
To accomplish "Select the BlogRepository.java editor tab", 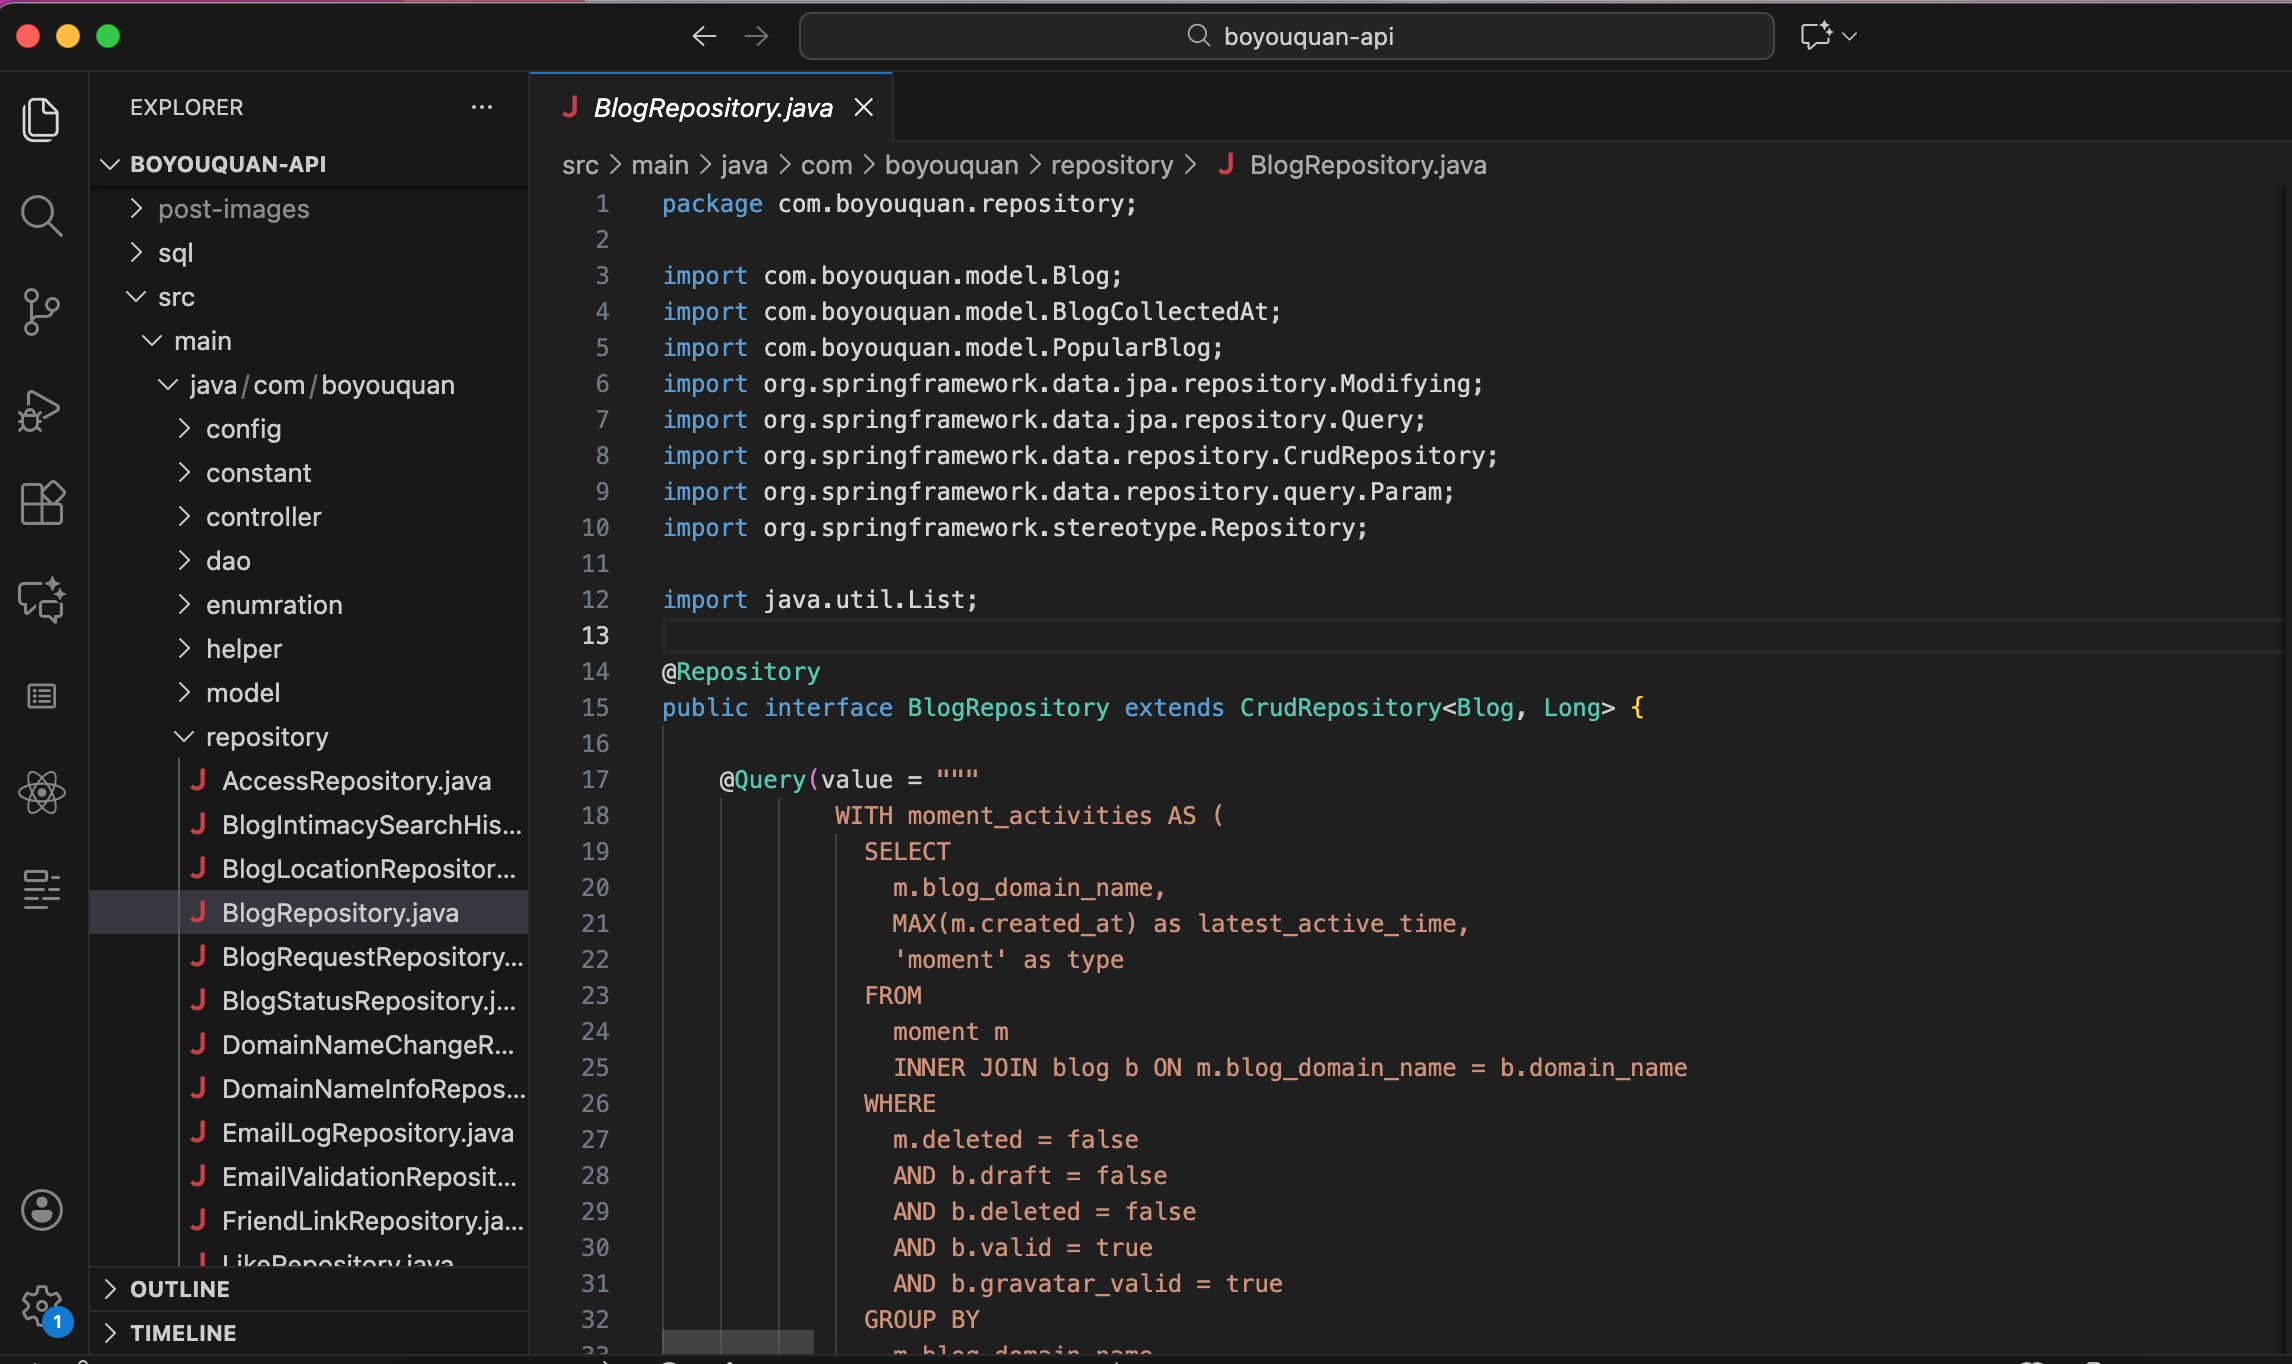I will 712,108.
